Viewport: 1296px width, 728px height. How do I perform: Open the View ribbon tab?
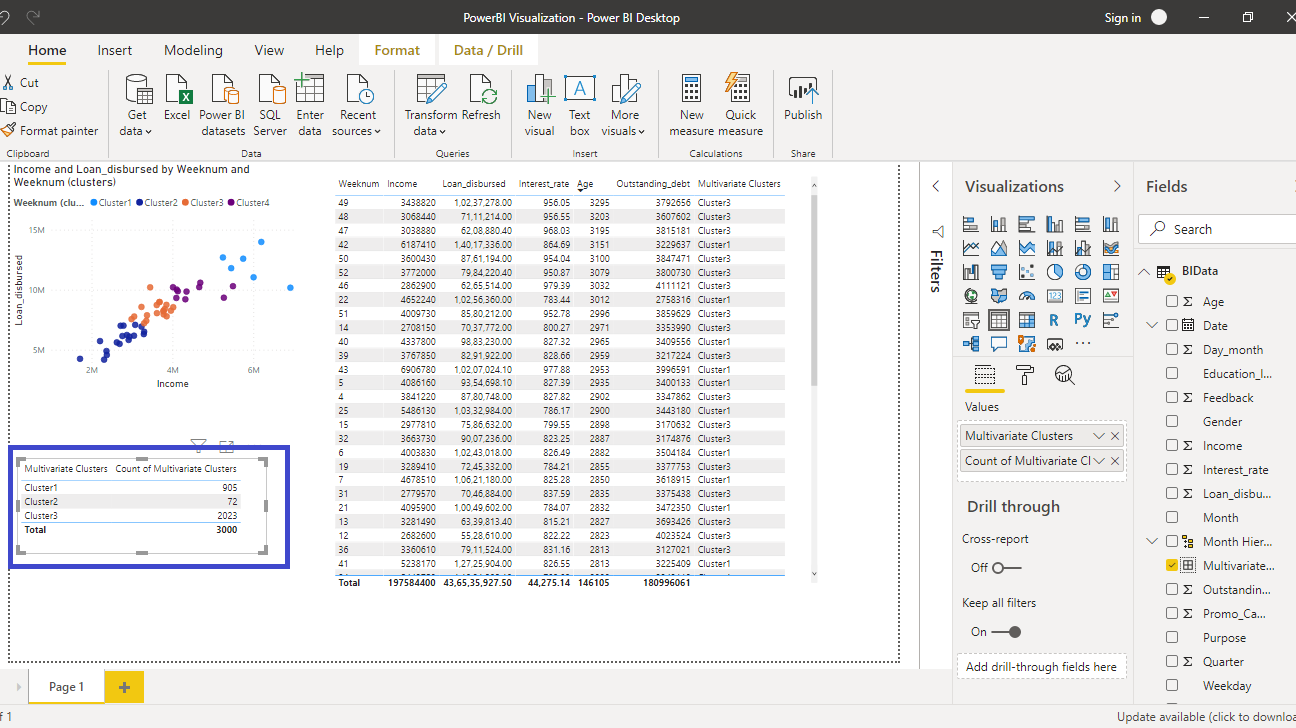(x=269, y=50)
